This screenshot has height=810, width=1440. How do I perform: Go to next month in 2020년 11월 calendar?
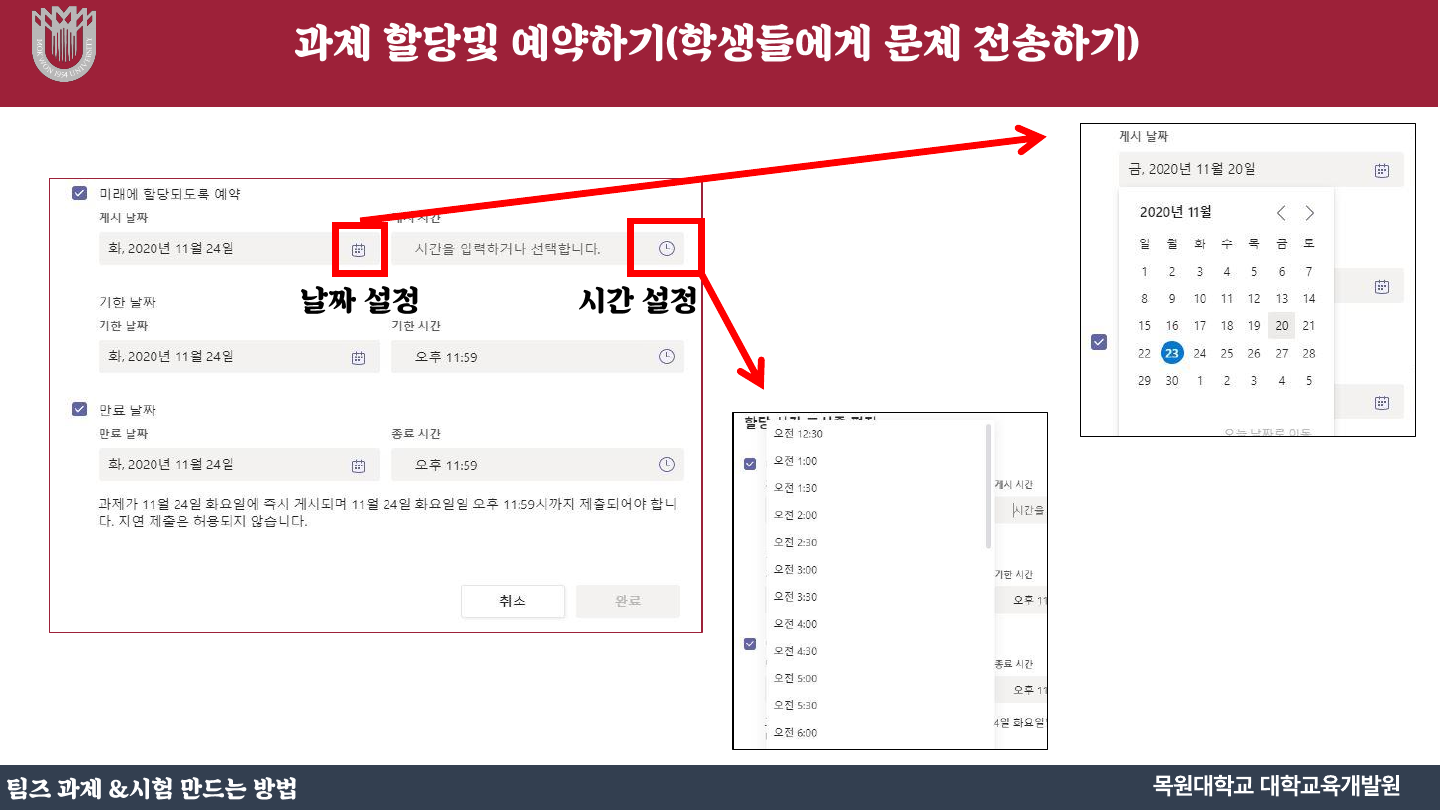(x=1310, y=213)
